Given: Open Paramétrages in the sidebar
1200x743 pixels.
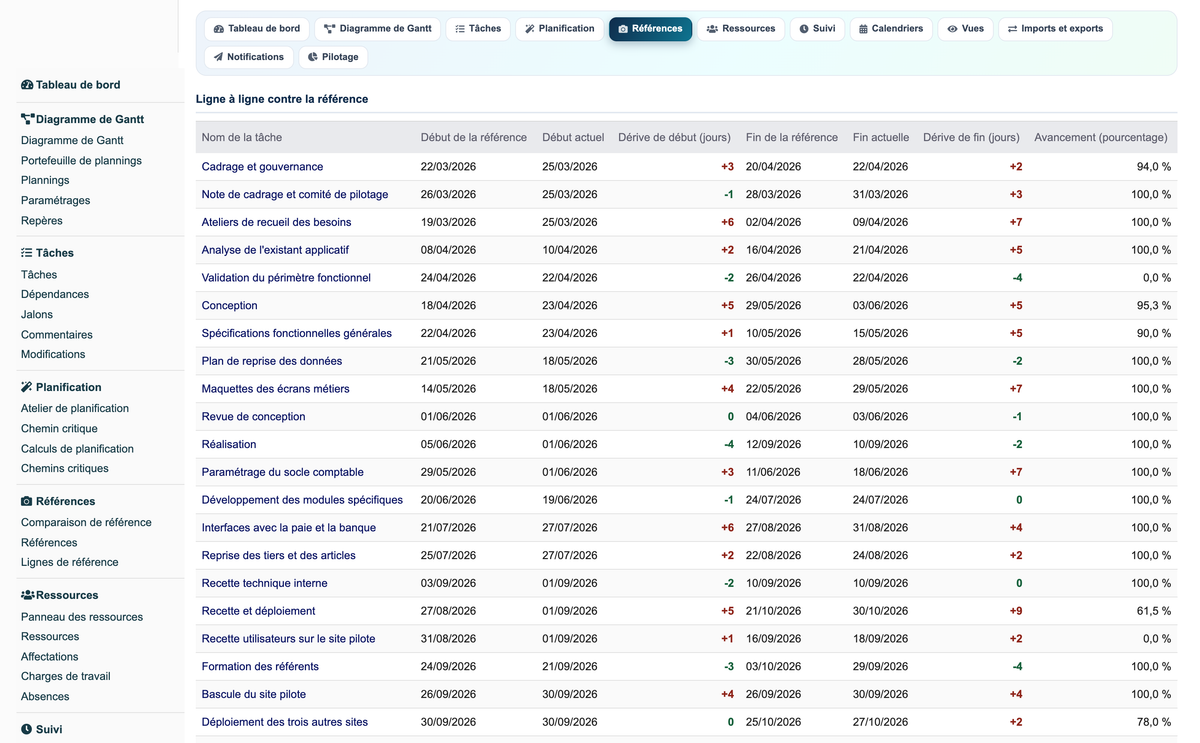Looking at the screenshot, I should click(55, 200).
